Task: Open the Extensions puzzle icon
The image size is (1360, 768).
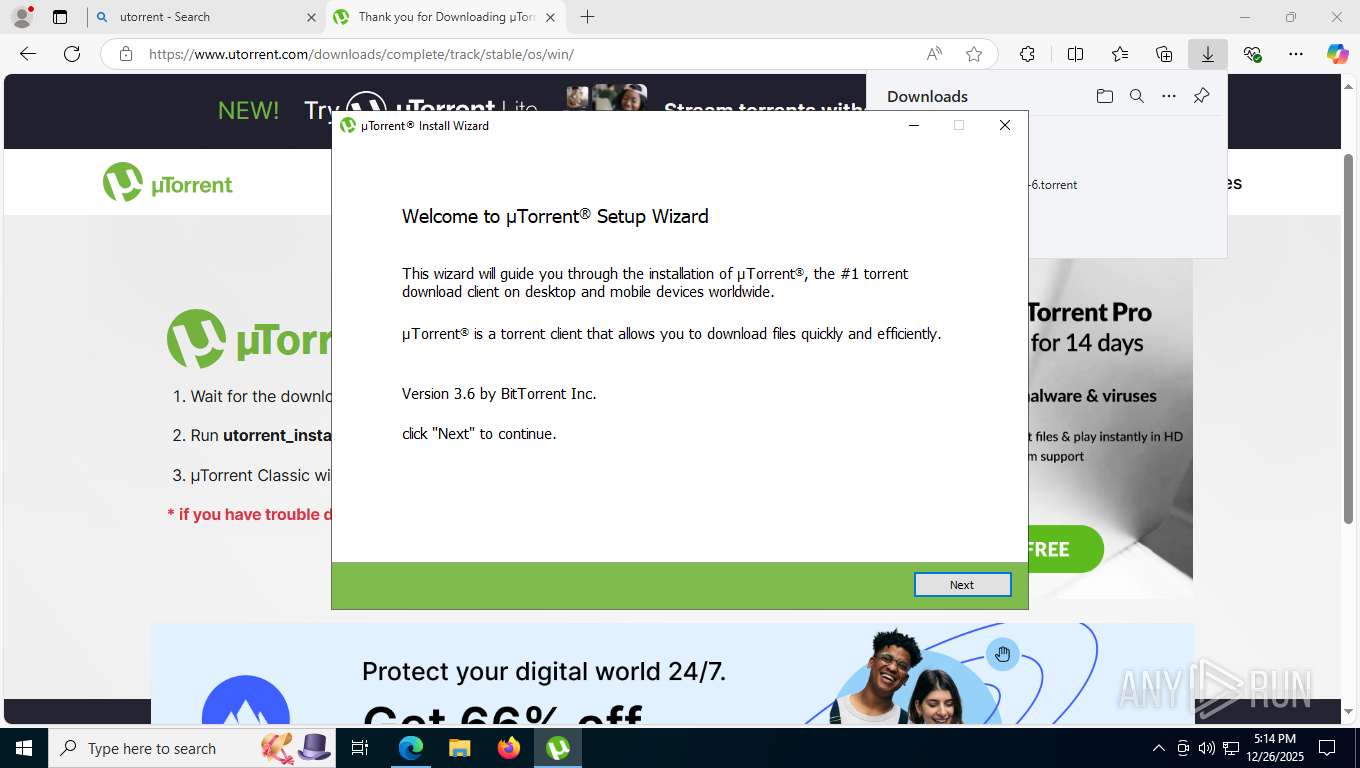Action: [x=1027, y=54]
